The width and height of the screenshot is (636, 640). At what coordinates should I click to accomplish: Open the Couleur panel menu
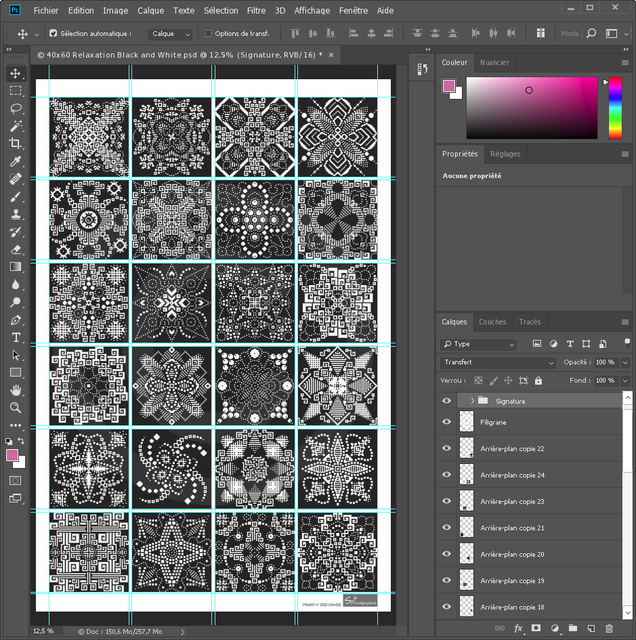(625, 62)
